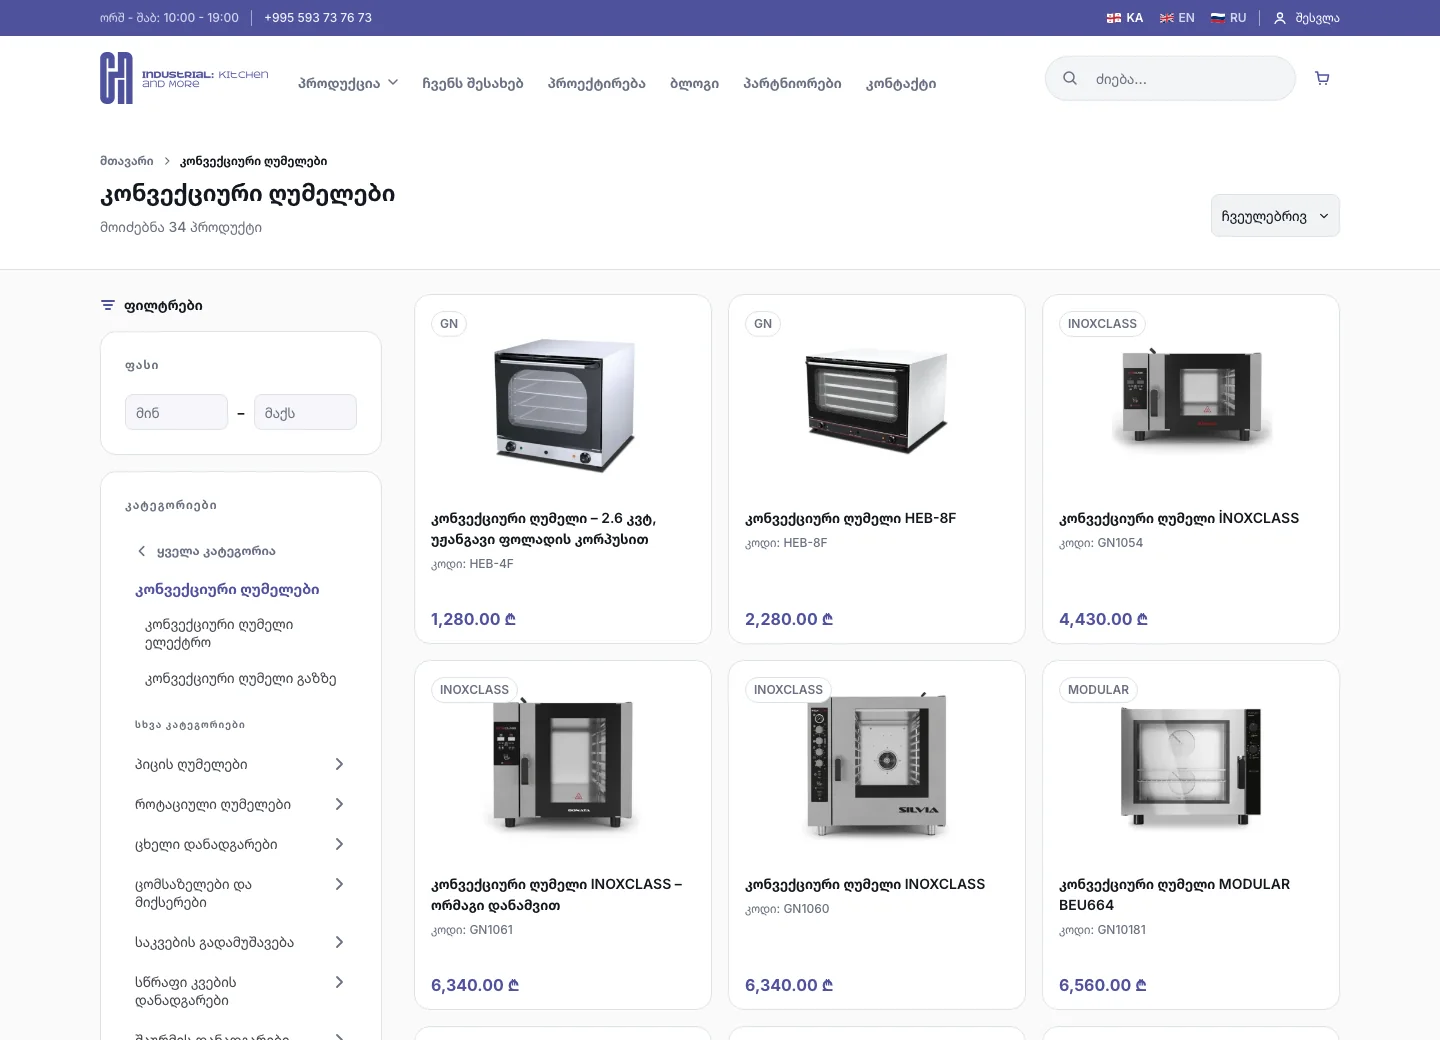Open the პროექტირება menu item
The width and height of the screenshot is (1440, 1040).
click(x=597, y=83)
